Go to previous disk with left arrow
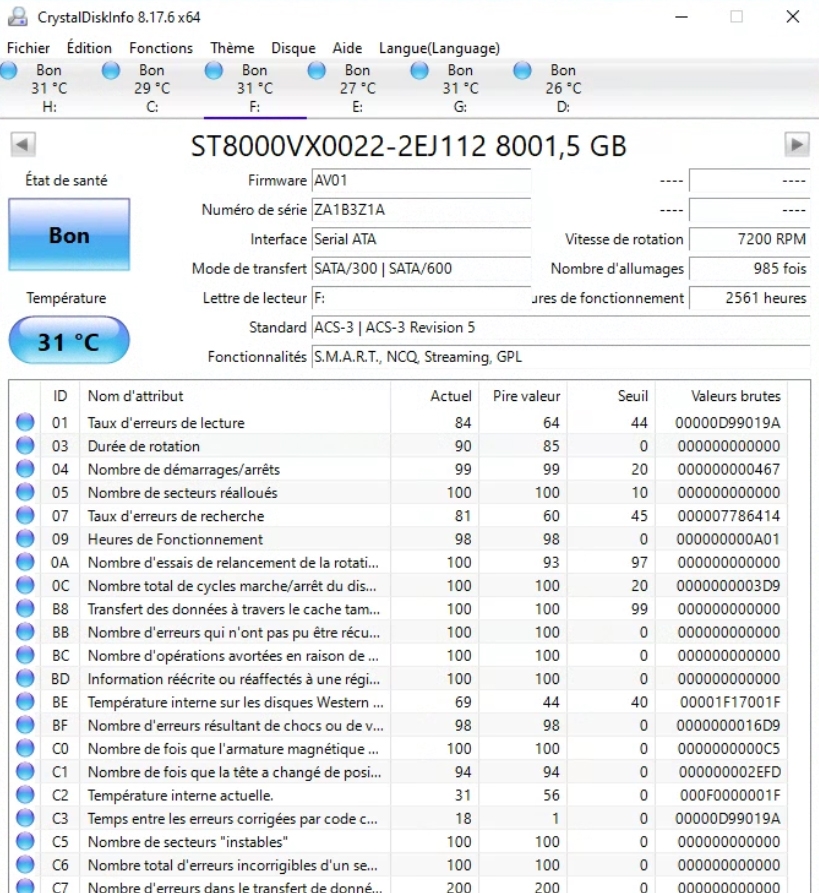 click(23, 144)
